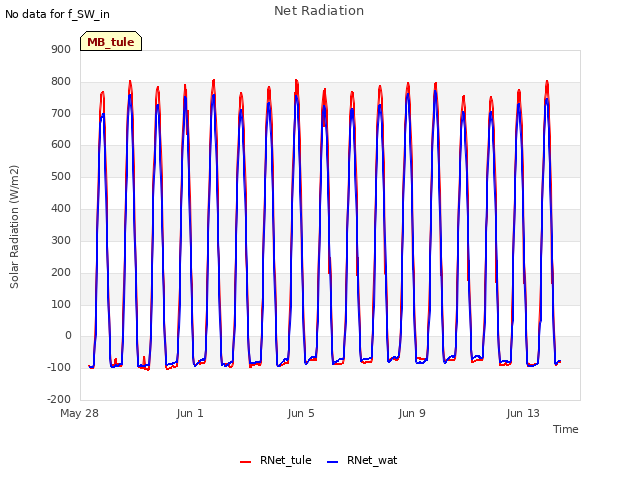640x480 pixels.
Task: Click the blue RNet_wat legend swatch
Action: pos(333,462)
